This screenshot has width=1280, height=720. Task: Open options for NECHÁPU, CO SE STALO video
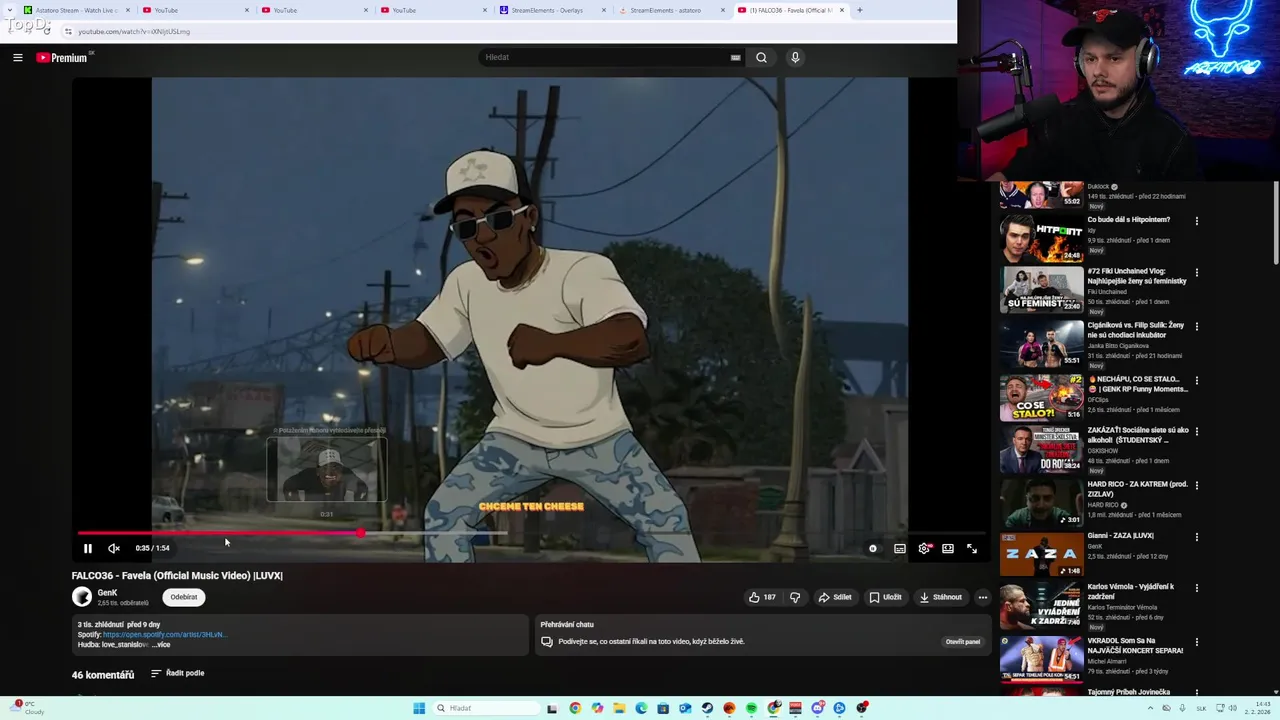[x=1196, y=380]
